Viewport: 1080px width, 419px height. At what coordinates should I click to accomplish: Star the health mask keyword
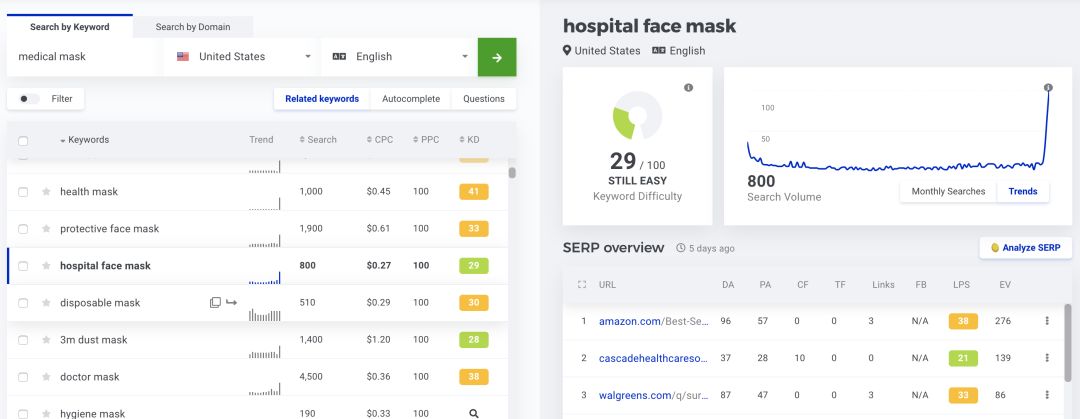(46, 192)
